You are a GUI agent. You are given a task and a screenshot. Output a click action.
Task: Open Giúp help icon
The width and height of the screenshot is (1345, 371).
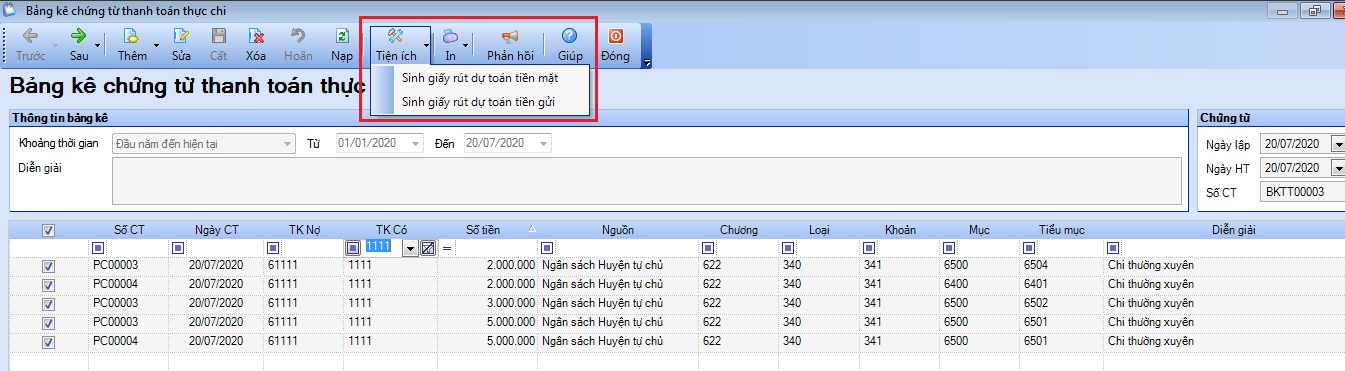tap(570, 36)
